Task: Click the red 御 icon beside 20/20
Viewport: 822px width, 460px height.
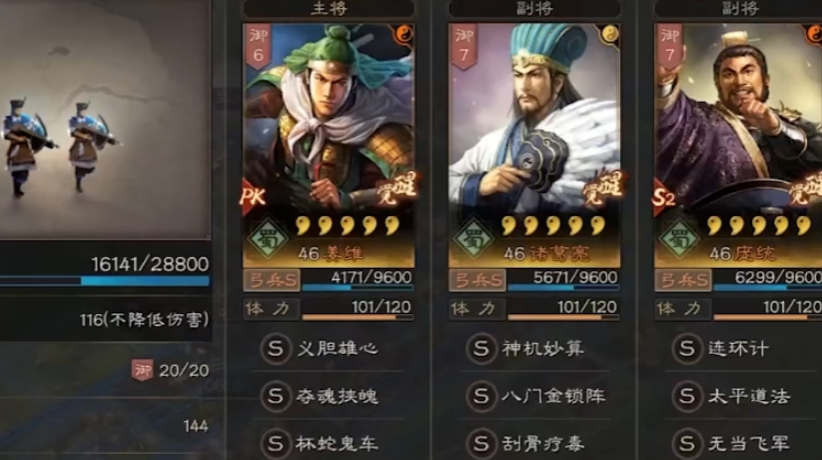Action: point(142,370)
